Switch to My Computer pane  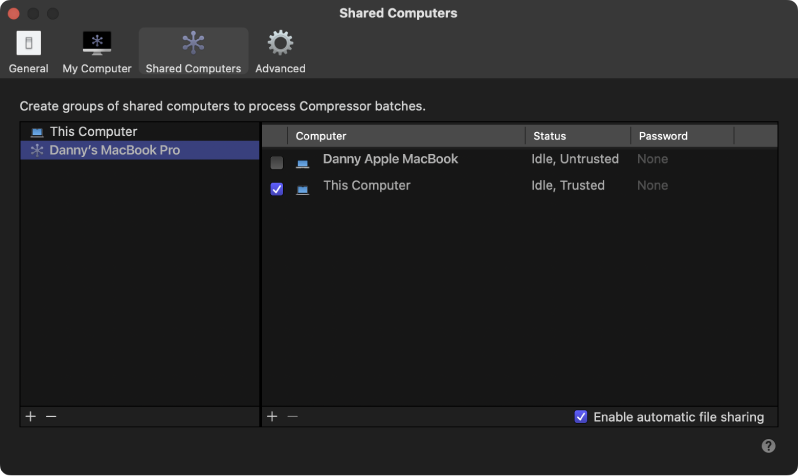[x=97, y=51]
